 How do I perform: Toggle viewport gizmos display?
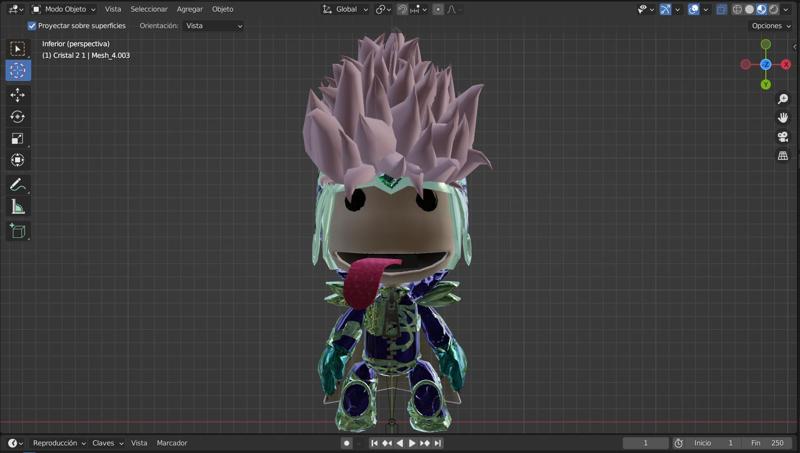click(x=665, y=9)
